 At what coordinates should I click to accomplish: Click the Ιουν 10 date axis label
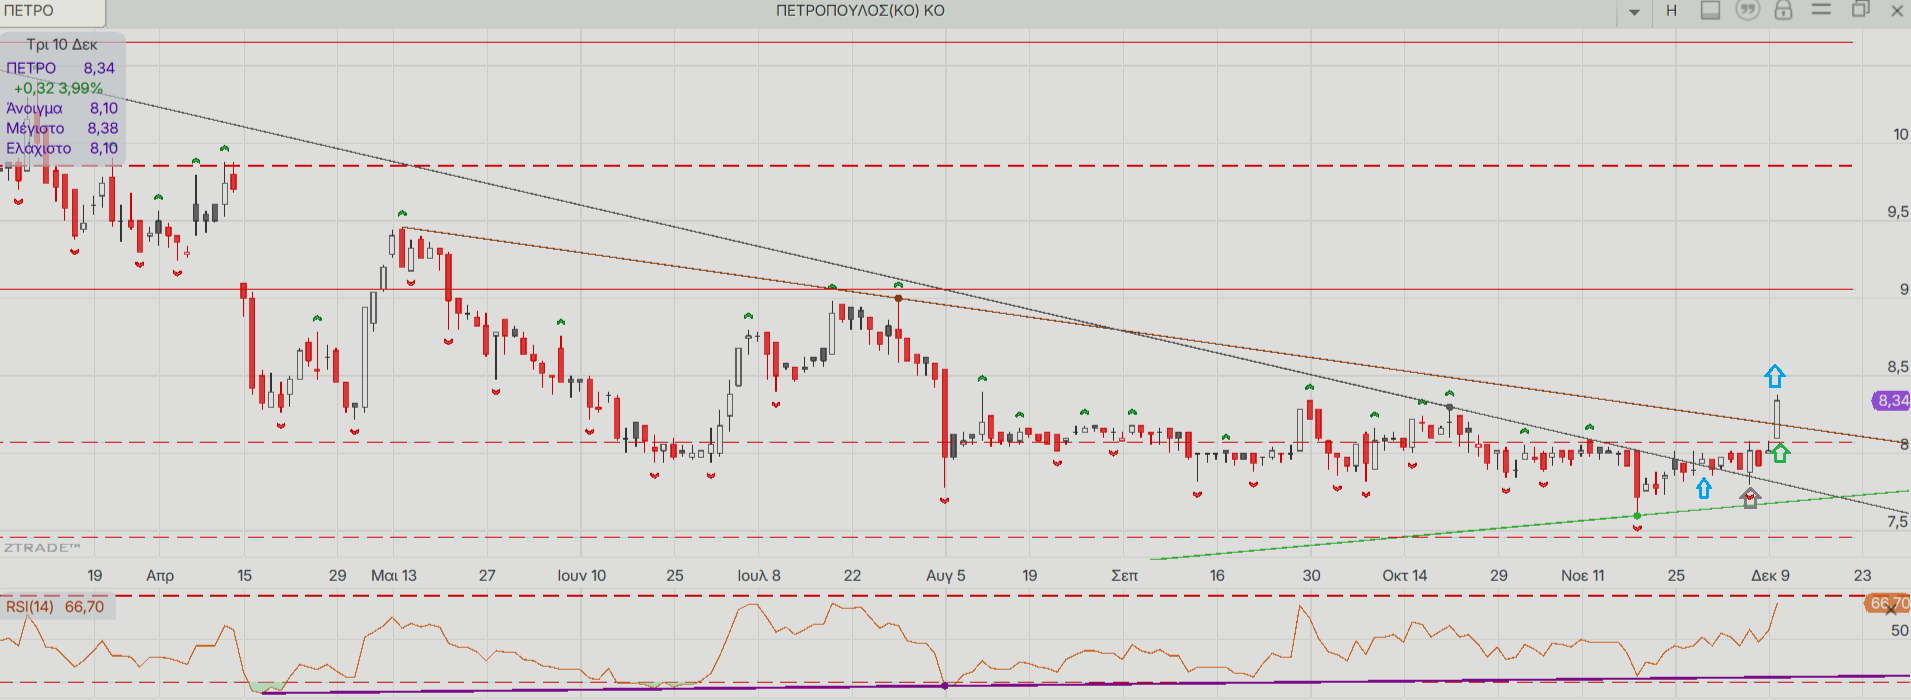click(582, 575)
